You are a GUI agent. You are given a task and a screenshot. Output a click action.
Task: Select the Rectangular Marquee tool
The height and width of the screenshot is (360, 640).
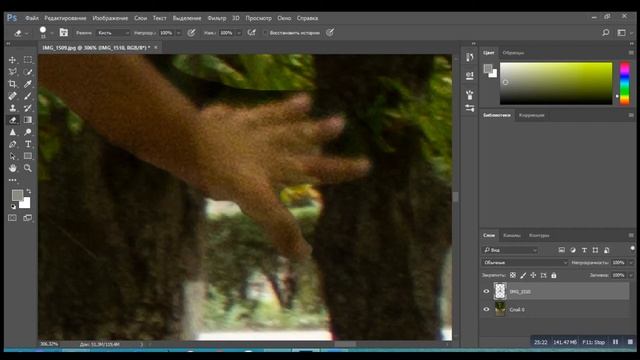coord(28,60)
